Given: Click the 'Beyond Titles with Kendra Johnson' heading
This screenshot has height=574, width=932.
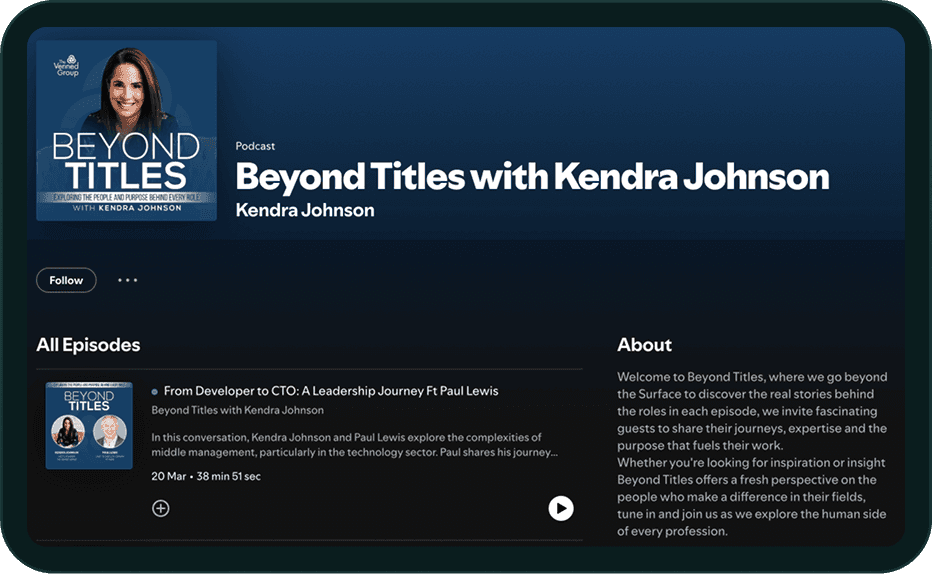Looking at the screenshot, I should 532,177.
